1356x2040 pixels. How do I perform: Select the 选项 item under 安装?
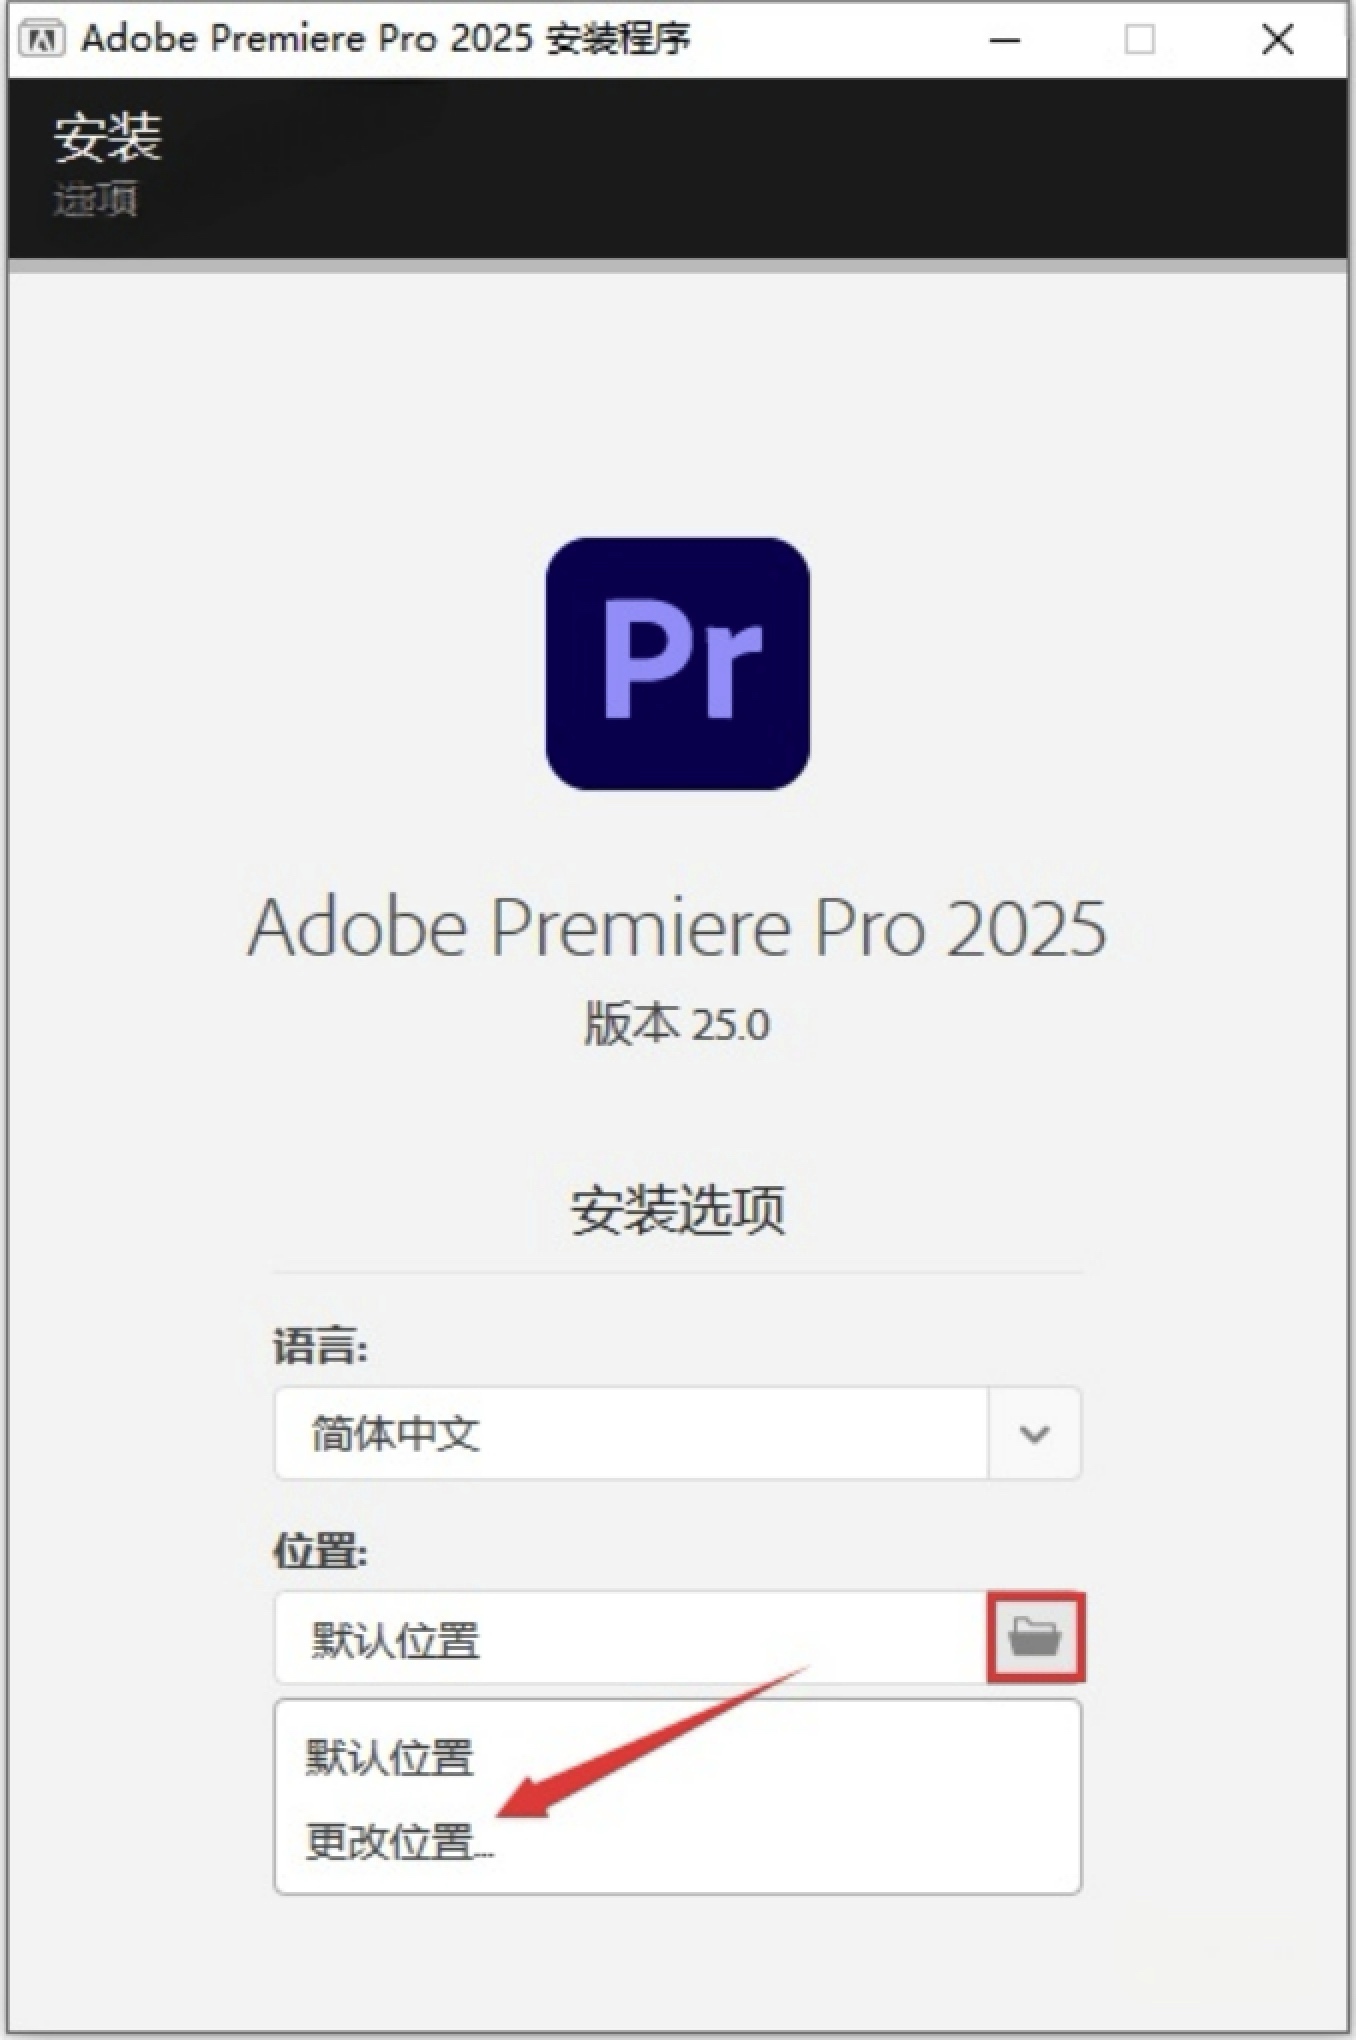pyautogui.click(x=95, y=198)
